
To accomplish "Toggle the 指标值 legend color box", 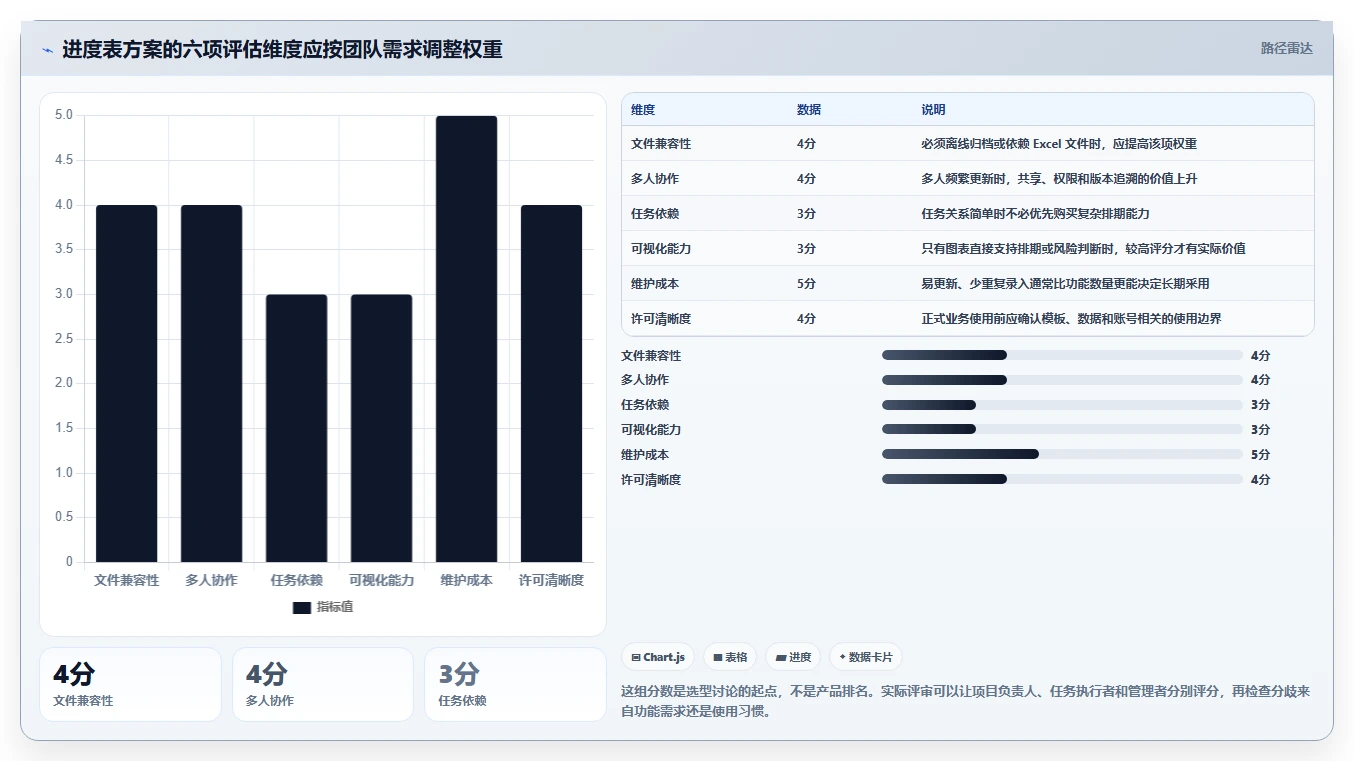I will (x=302, y=607).
